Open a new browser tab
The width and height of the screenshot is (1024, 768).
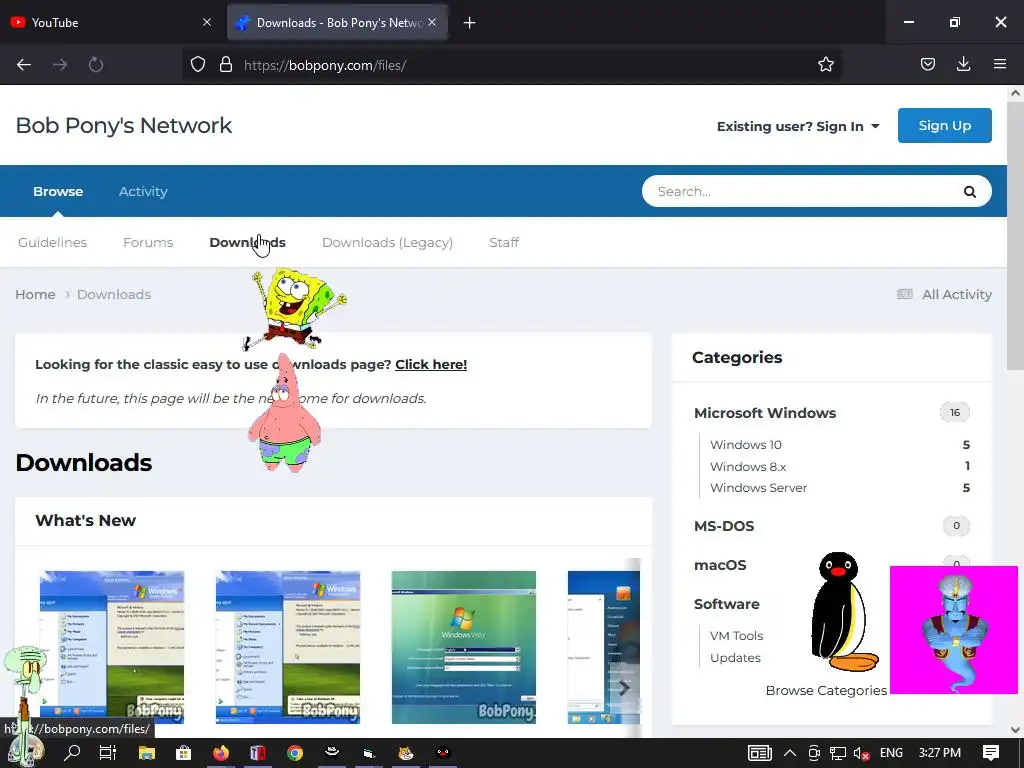pyautogui.click(x=470, y=23)
